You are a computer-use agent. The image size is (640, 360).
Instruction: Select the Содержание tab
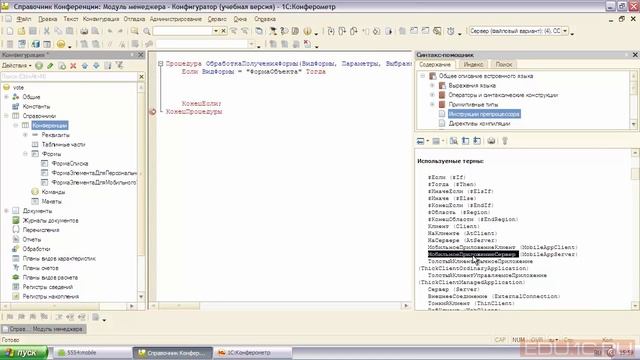[x=435, y=64]
